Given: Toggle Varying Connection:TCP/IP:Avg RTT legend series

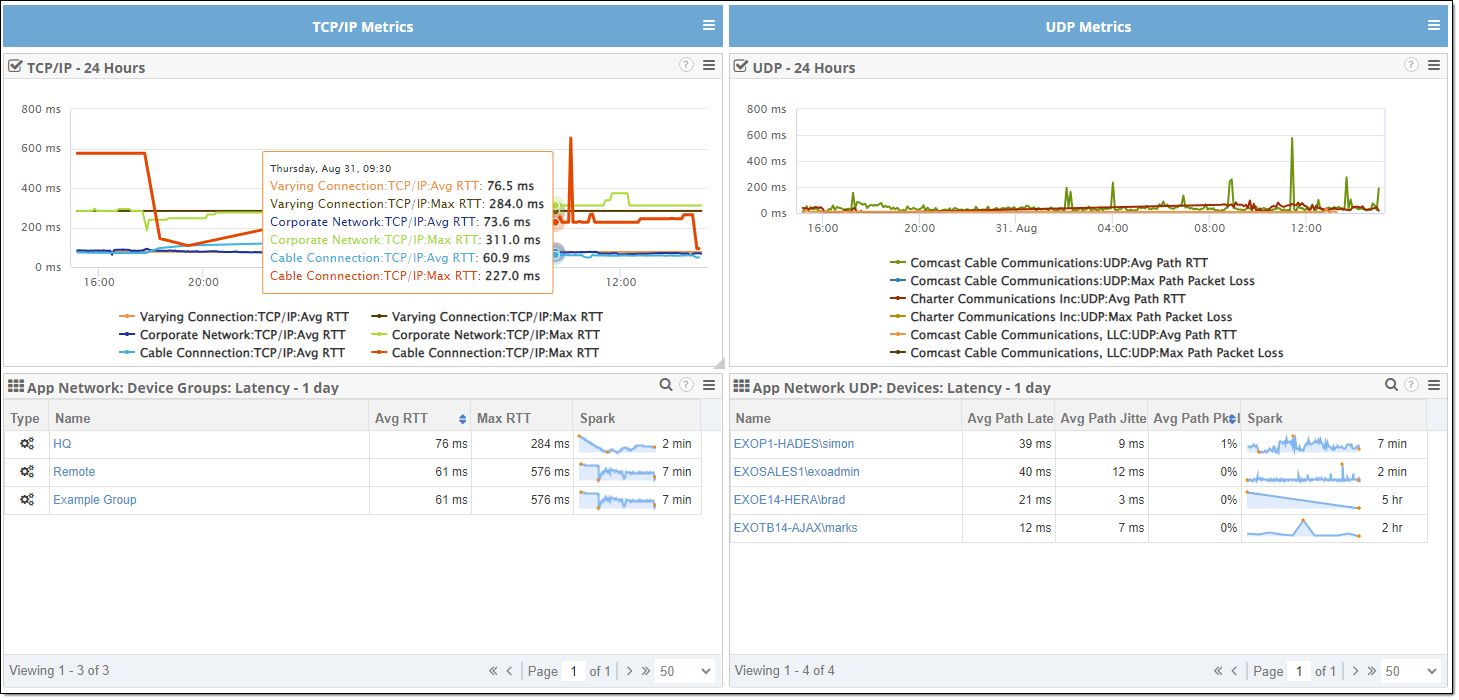Looking at the screenshot, I should pyautogui.click(x=234, y=317).
